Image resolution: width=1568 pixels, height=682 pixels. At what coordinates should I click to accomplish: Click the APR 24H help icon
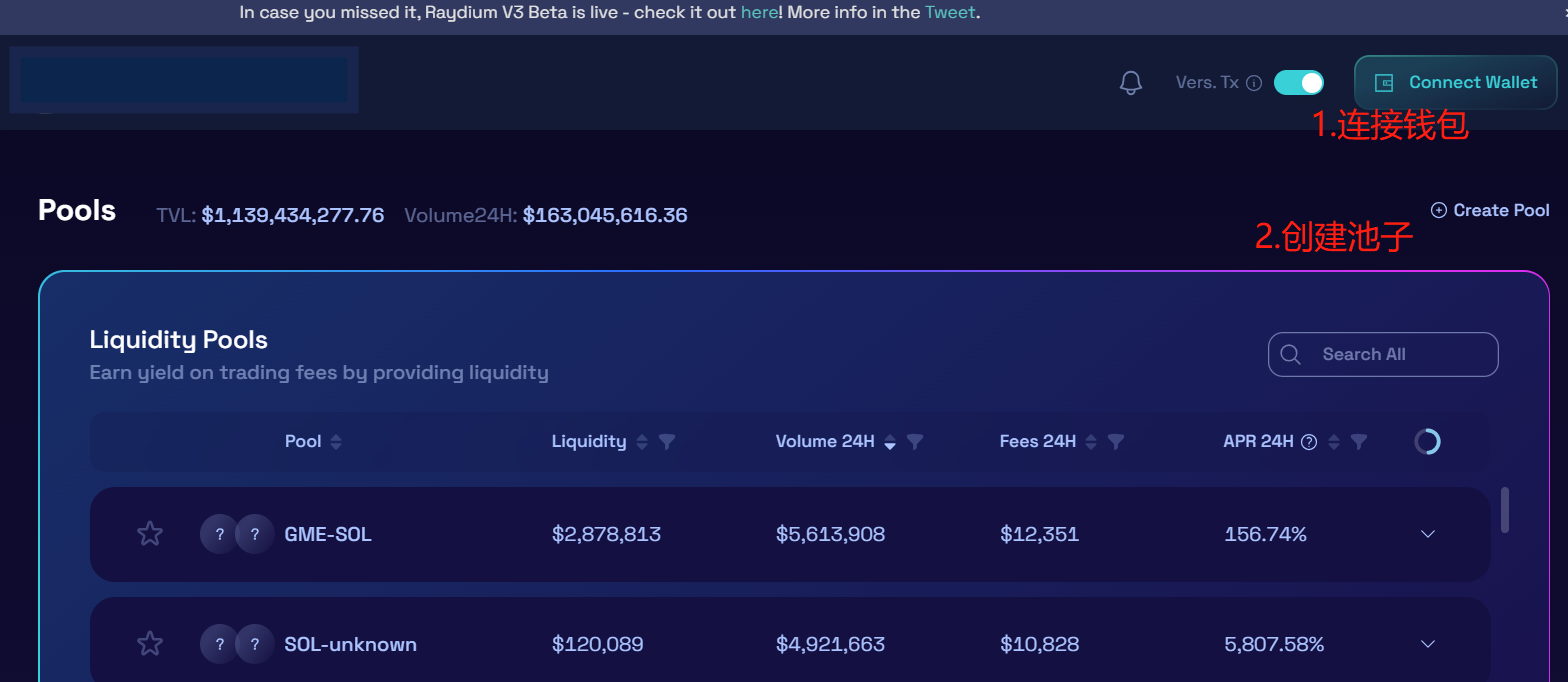(x=1308, y=442)
